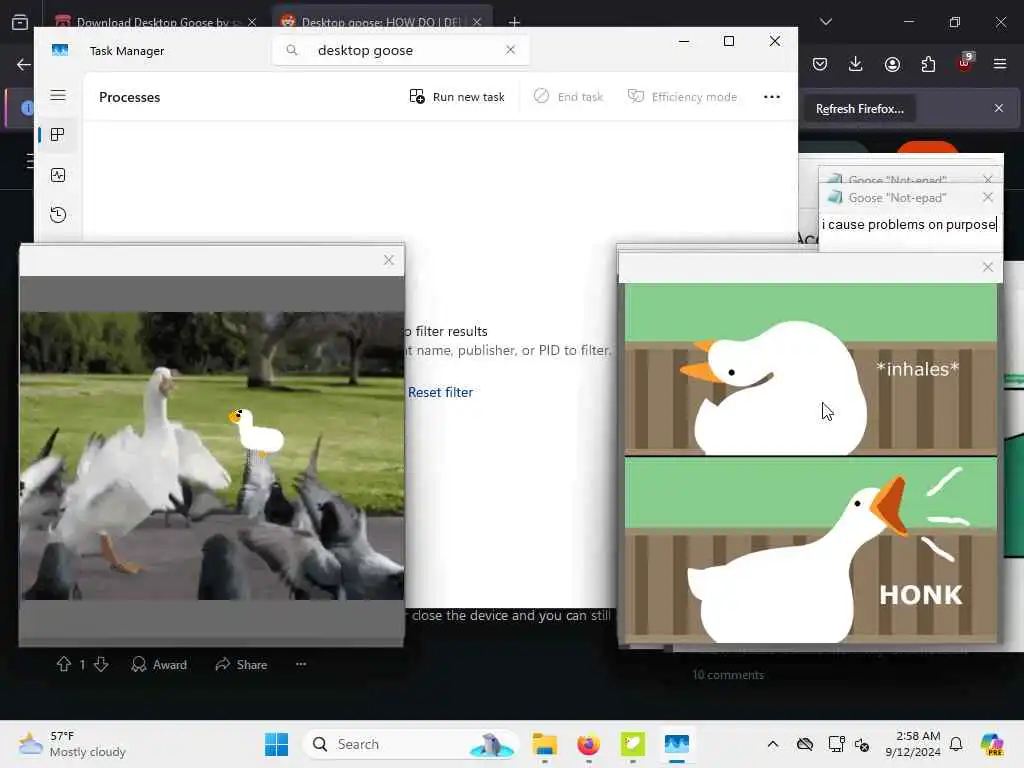Open Firefox application menu
1024x768 pixels.
[x=1000, y=64]
